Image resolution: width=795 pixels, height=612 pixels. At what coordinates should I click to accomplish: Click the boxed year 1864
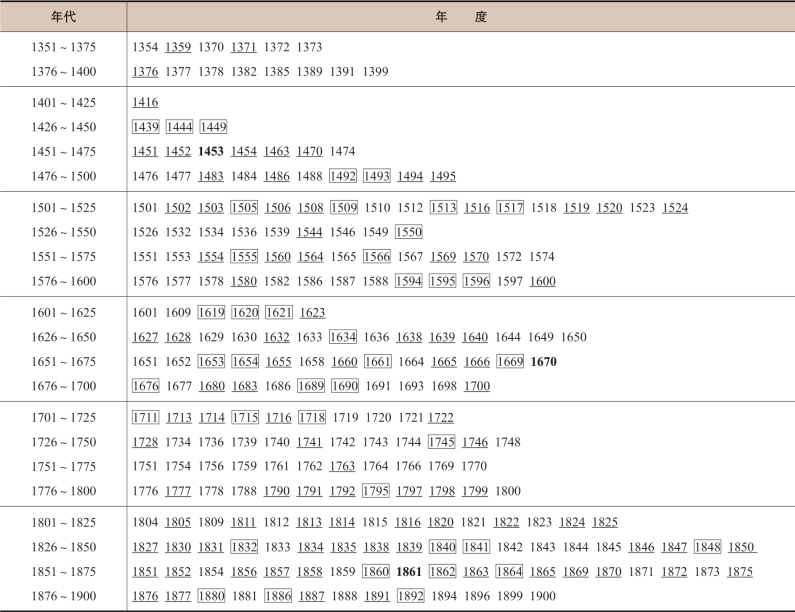pyautogui.click(x=510, y=571)
